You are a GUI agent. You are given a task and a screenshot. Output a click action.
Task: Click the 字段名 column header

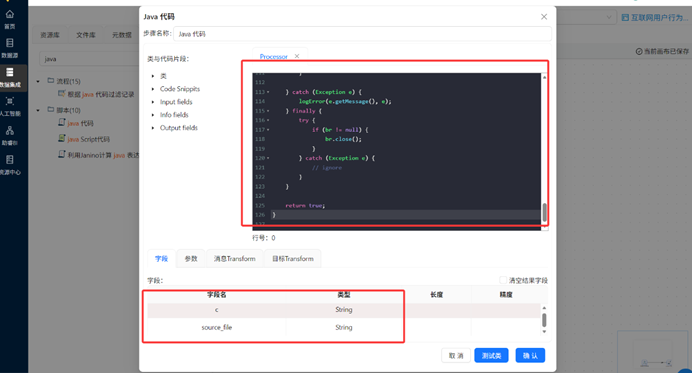tap(217, 294)
